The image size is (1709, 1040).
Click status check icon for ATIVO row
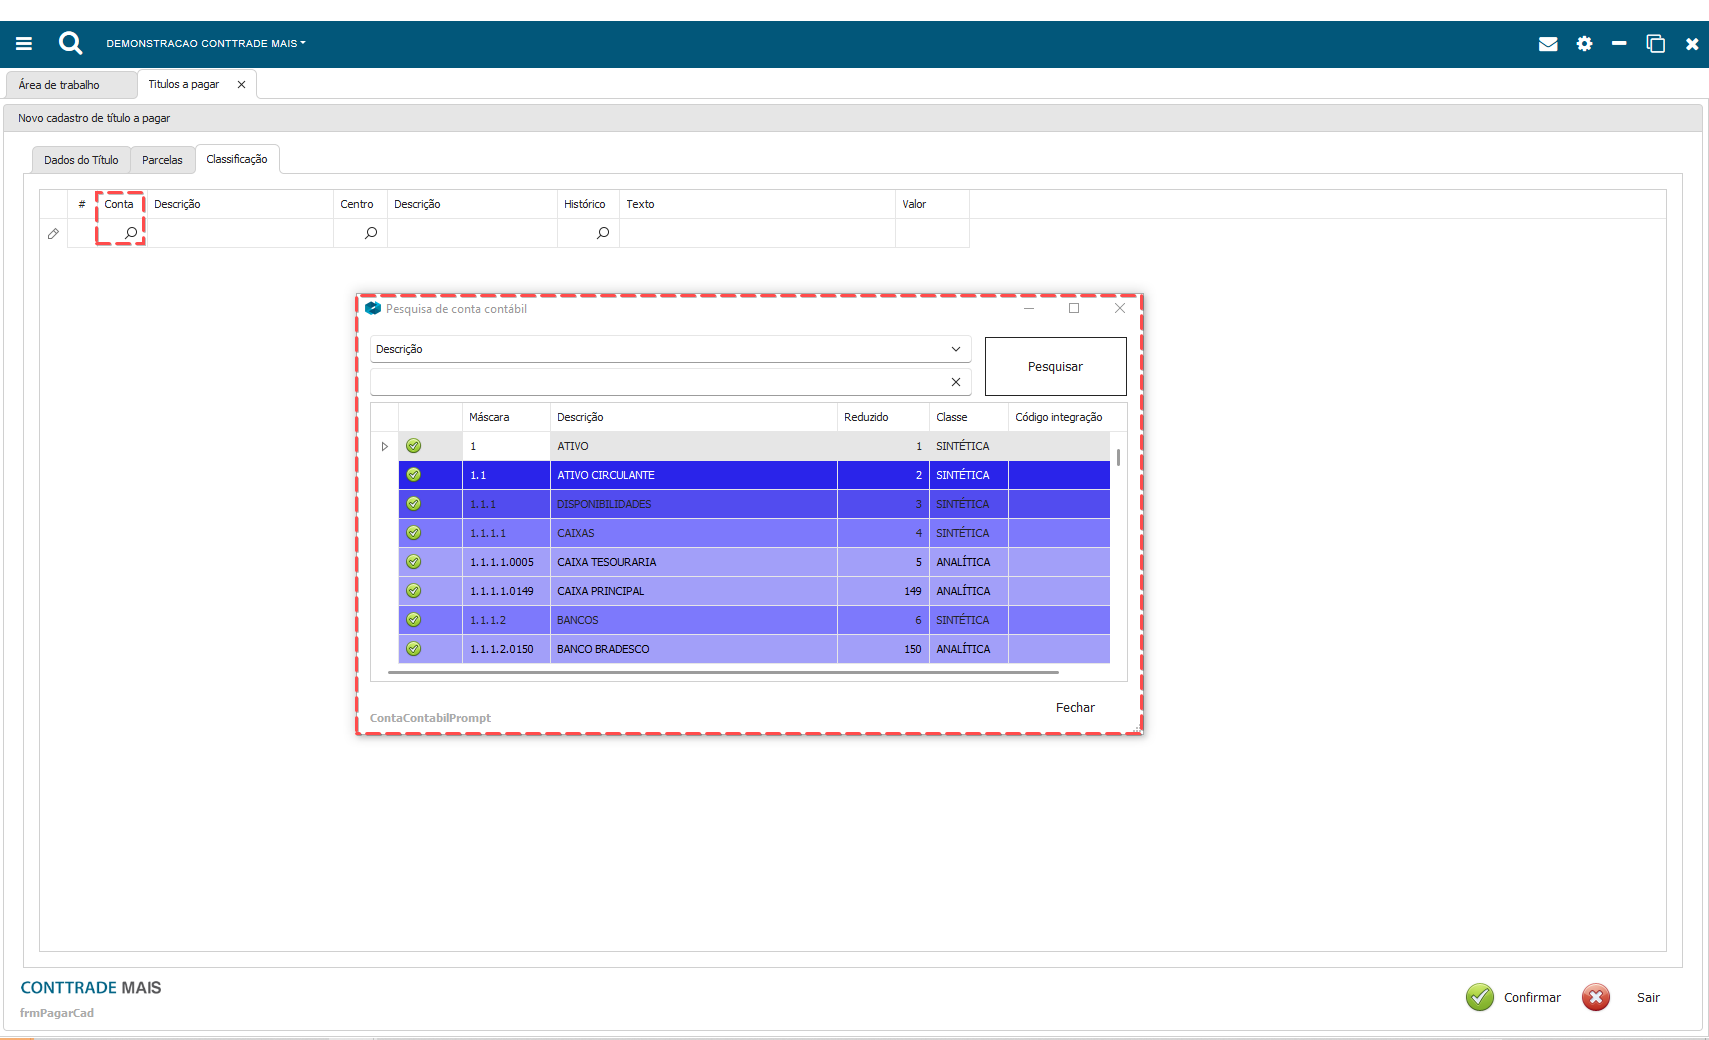(x=414, y=446)
